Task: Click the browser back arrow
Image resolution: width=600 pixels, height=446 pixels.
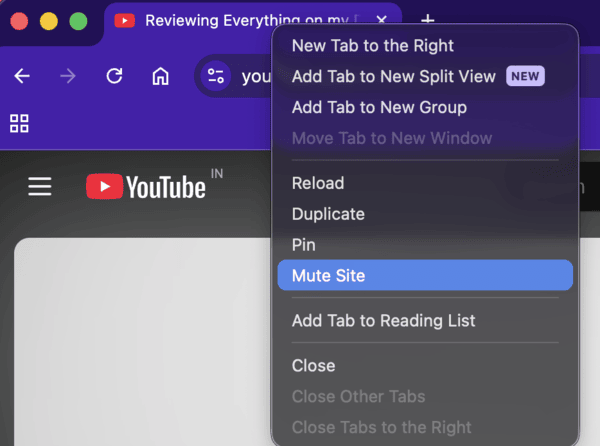Action: point(22,76)
